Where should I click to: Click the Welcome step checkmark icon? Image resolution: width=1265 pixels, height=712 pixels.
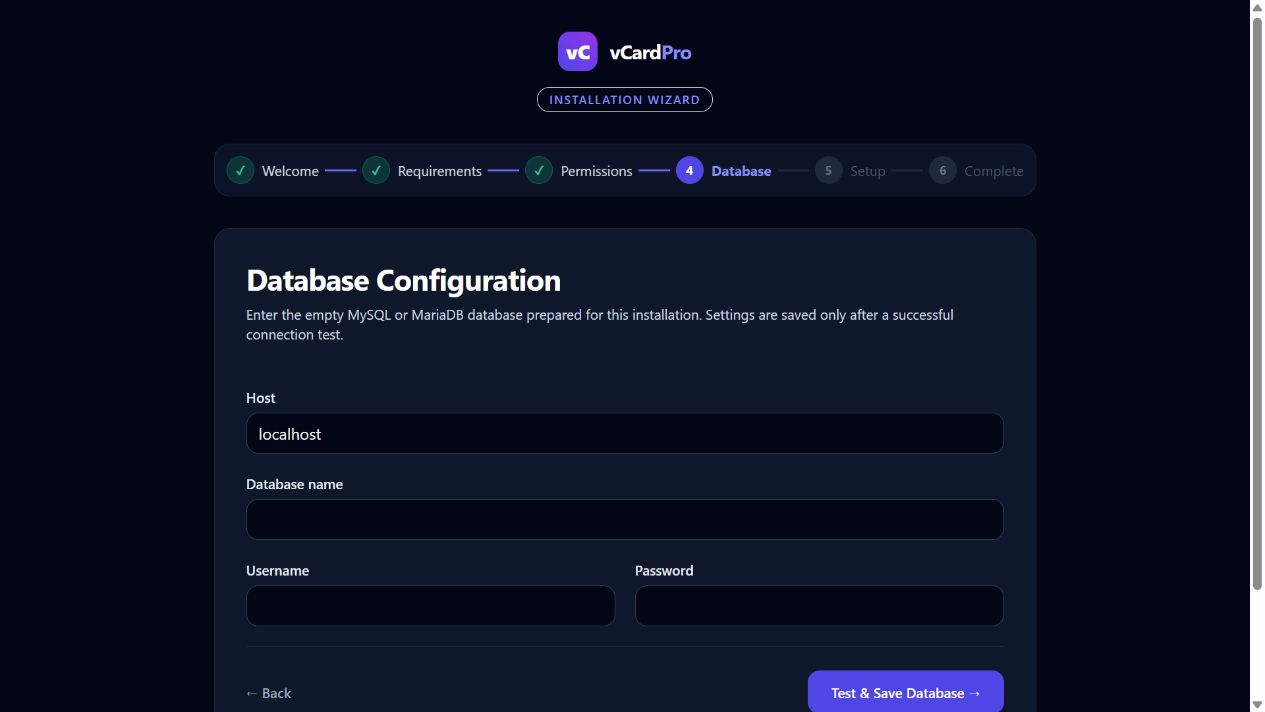[x=240, y=170]
